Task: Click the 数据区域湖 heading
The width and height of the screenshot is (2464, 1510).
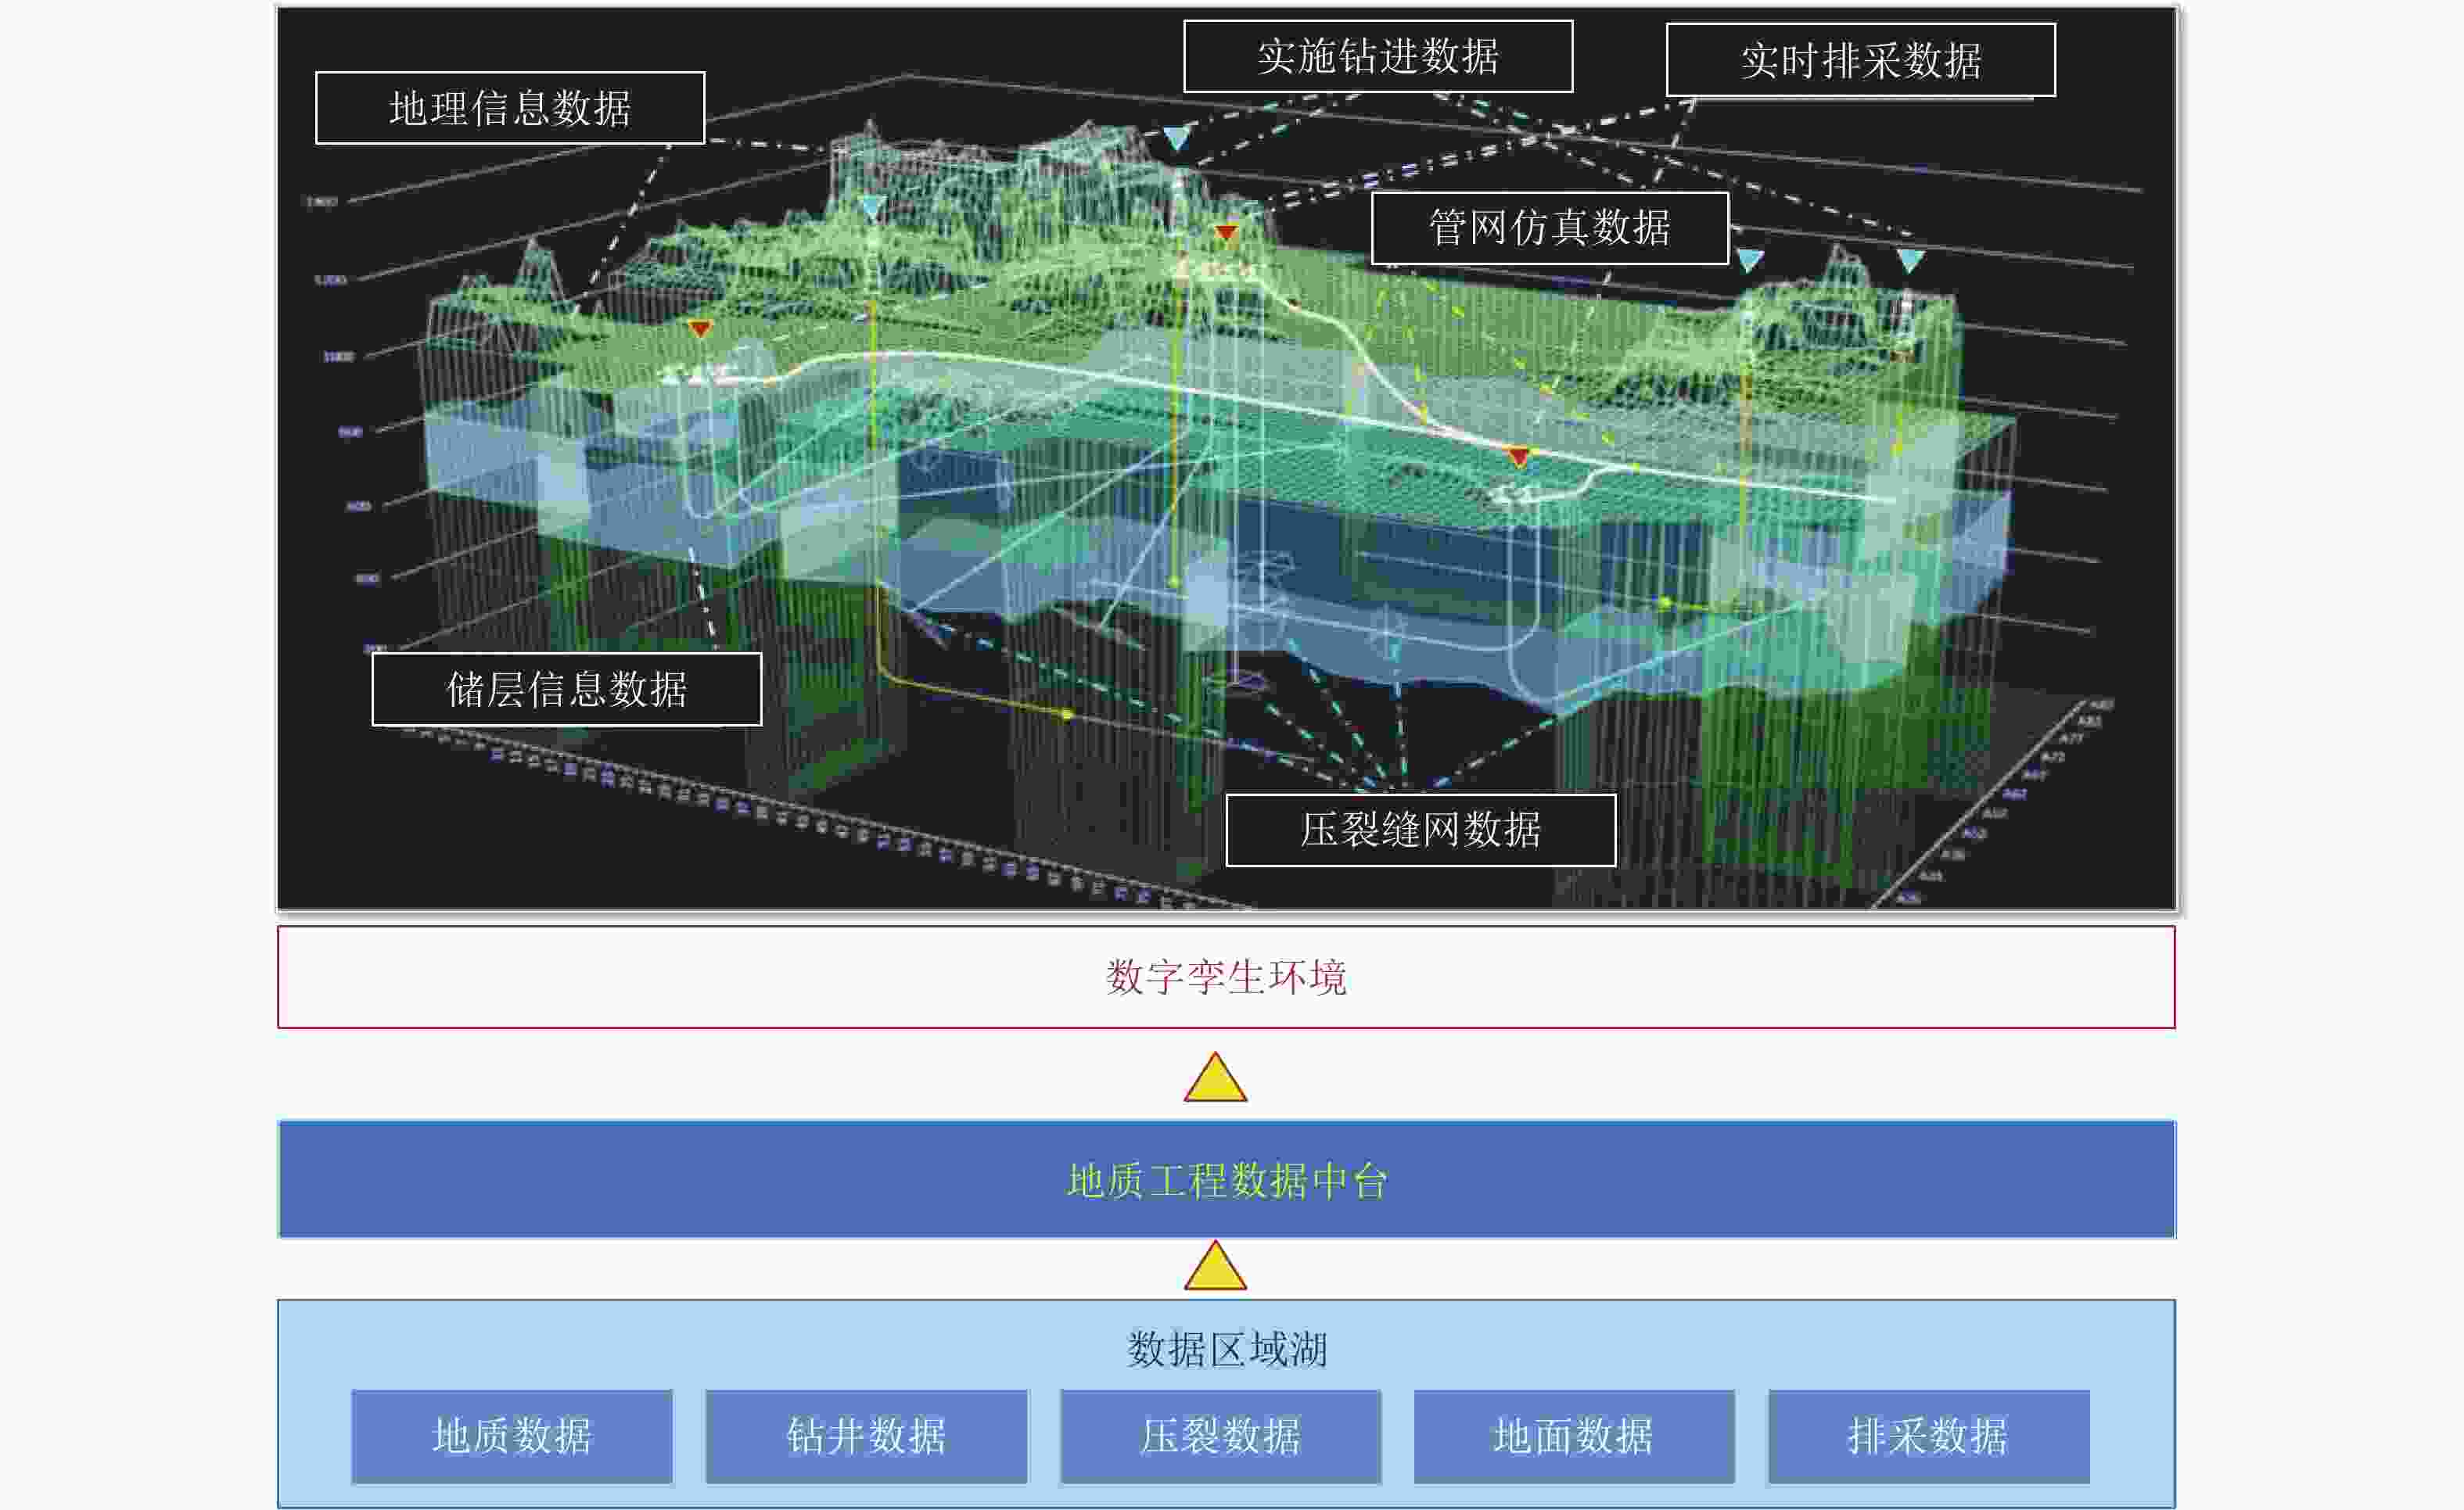Action: click(x=1226, y=1350)
